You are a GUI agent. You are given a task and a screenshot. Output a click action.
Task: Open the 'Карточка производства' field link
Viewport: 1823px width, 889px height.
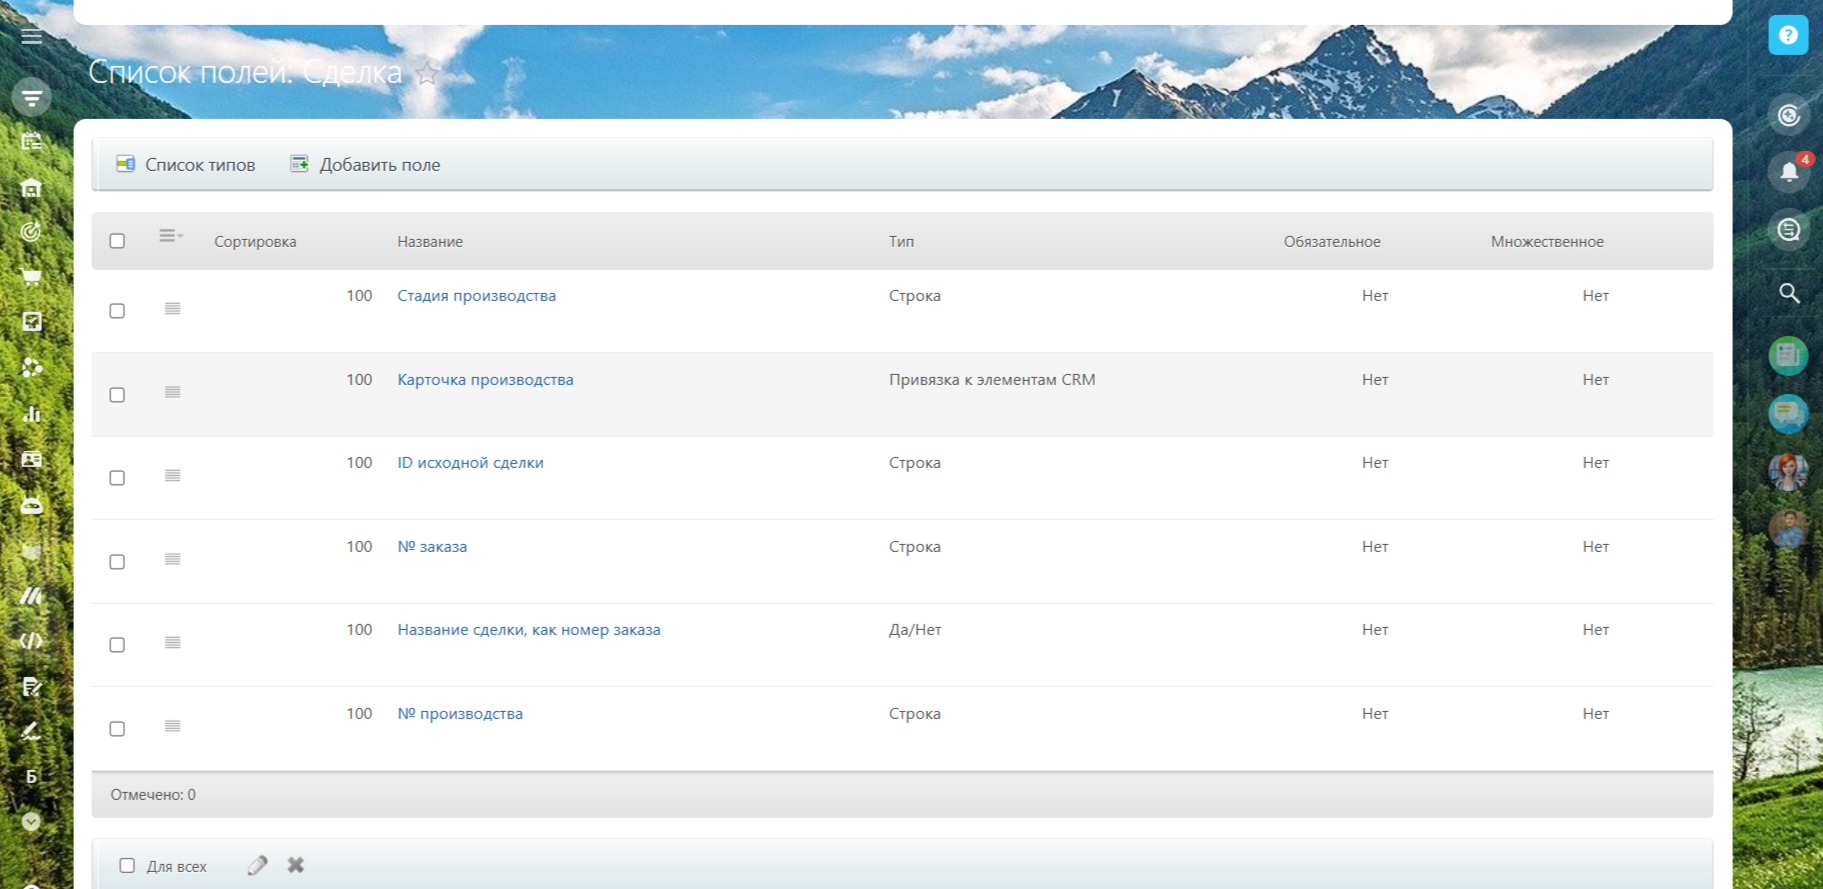pos(485,380)
